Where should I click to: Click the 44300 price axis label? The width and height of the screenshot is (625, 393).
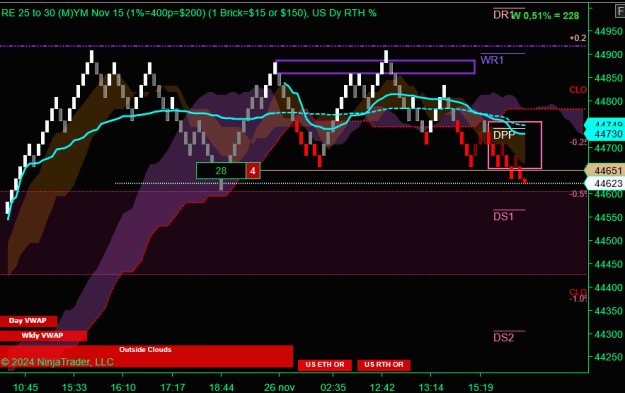click(x=608, y=334)
